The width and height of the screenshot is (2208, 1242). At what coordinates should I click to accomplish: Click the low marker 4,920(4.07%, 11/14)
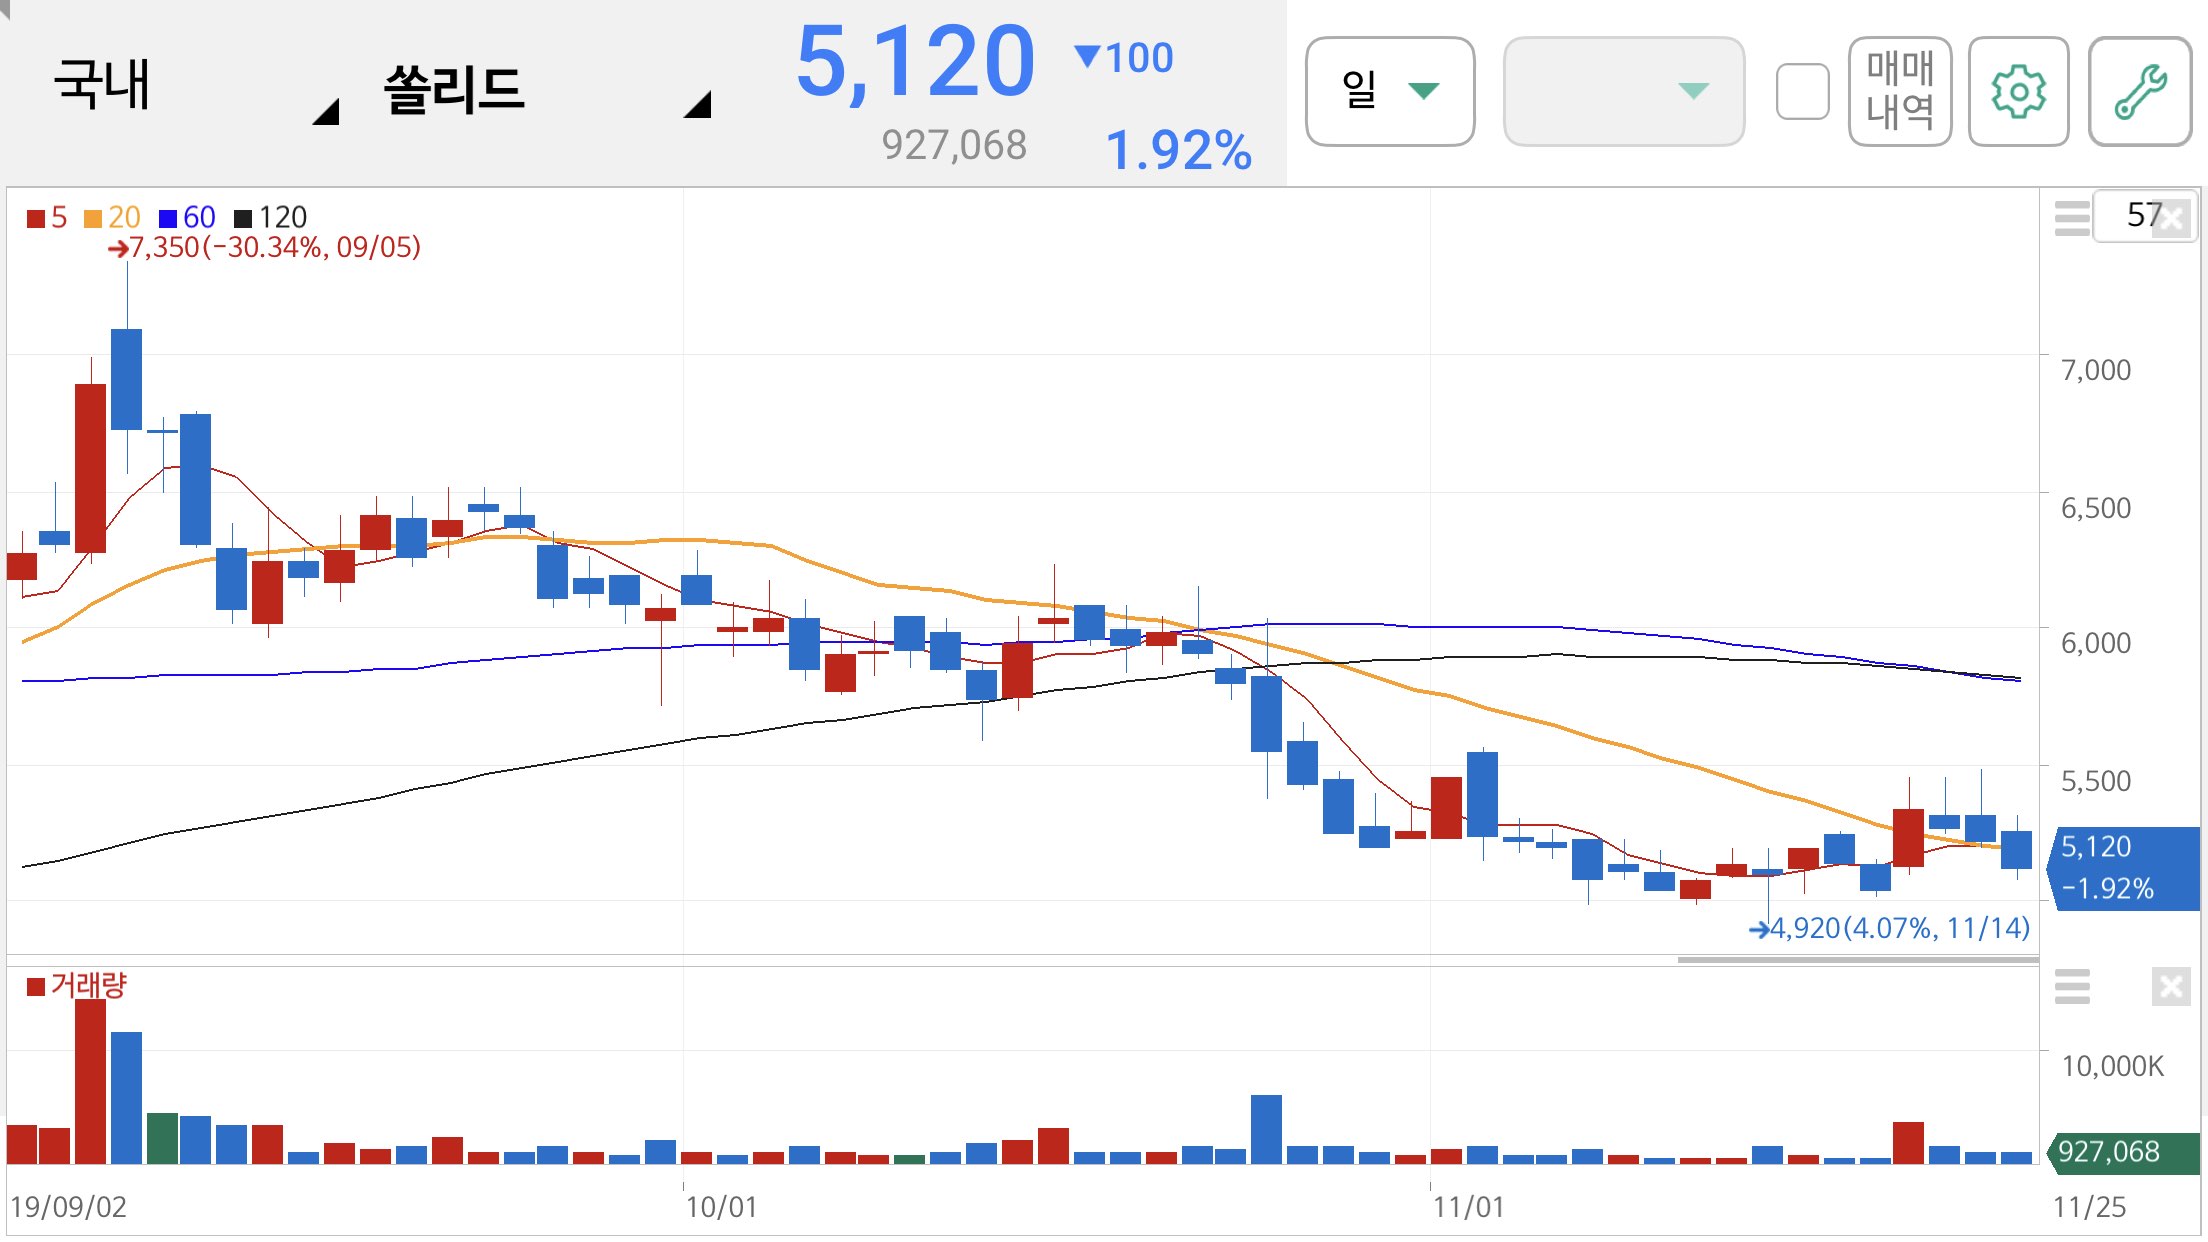point(1889,928)
